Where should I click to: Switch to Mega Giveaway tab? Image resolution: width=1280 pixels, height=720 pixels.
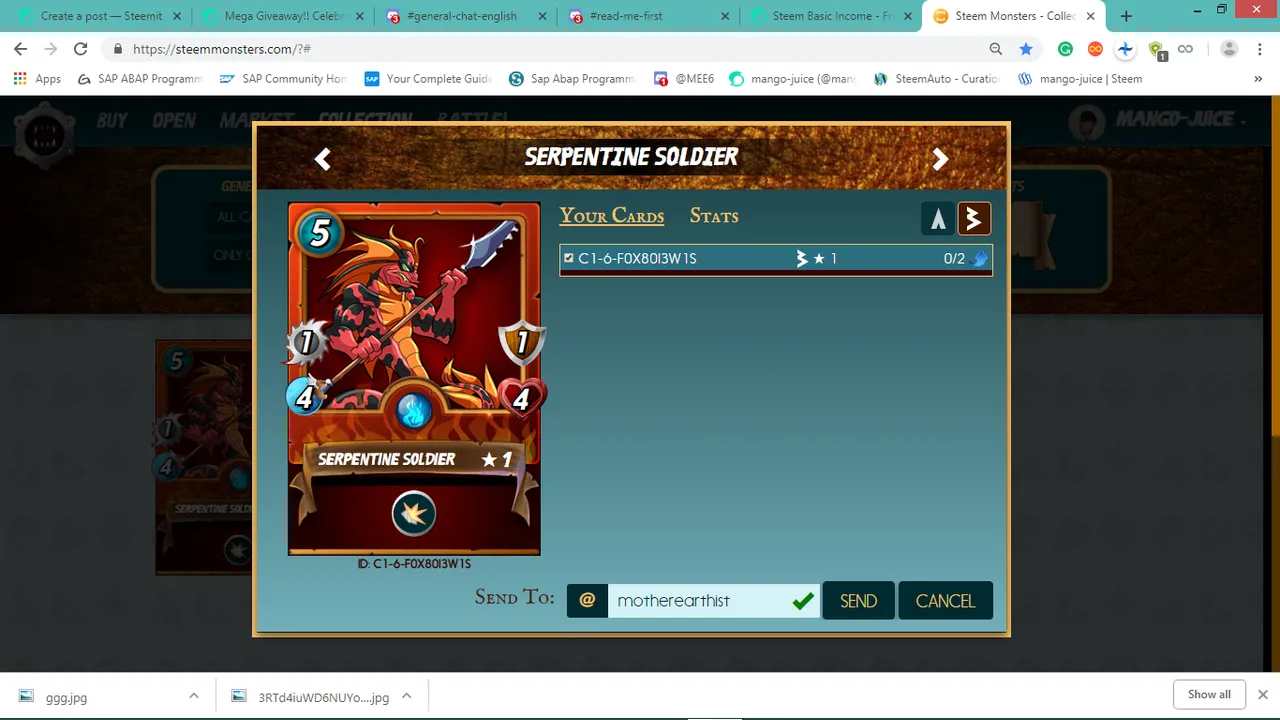(x=284, y=16)
